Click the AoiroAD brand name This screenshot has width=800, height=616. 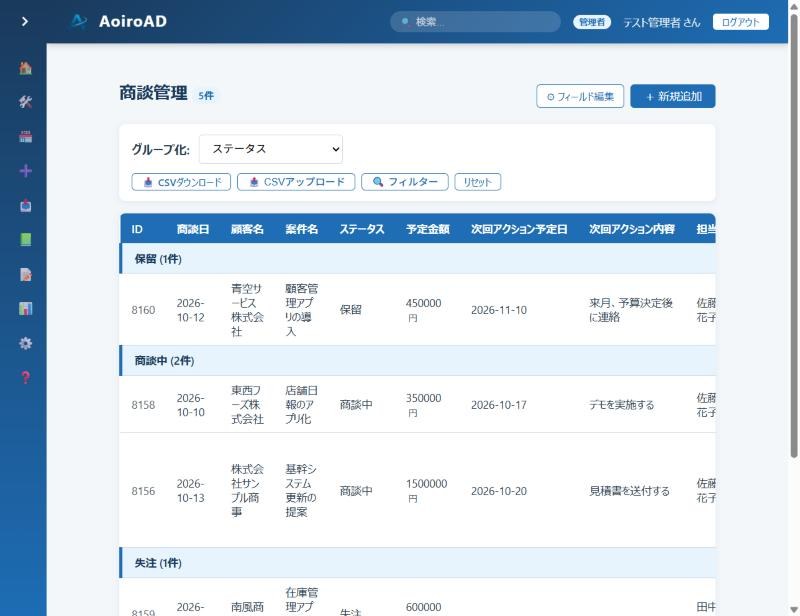pyautogui.click(x=133, y=21)
